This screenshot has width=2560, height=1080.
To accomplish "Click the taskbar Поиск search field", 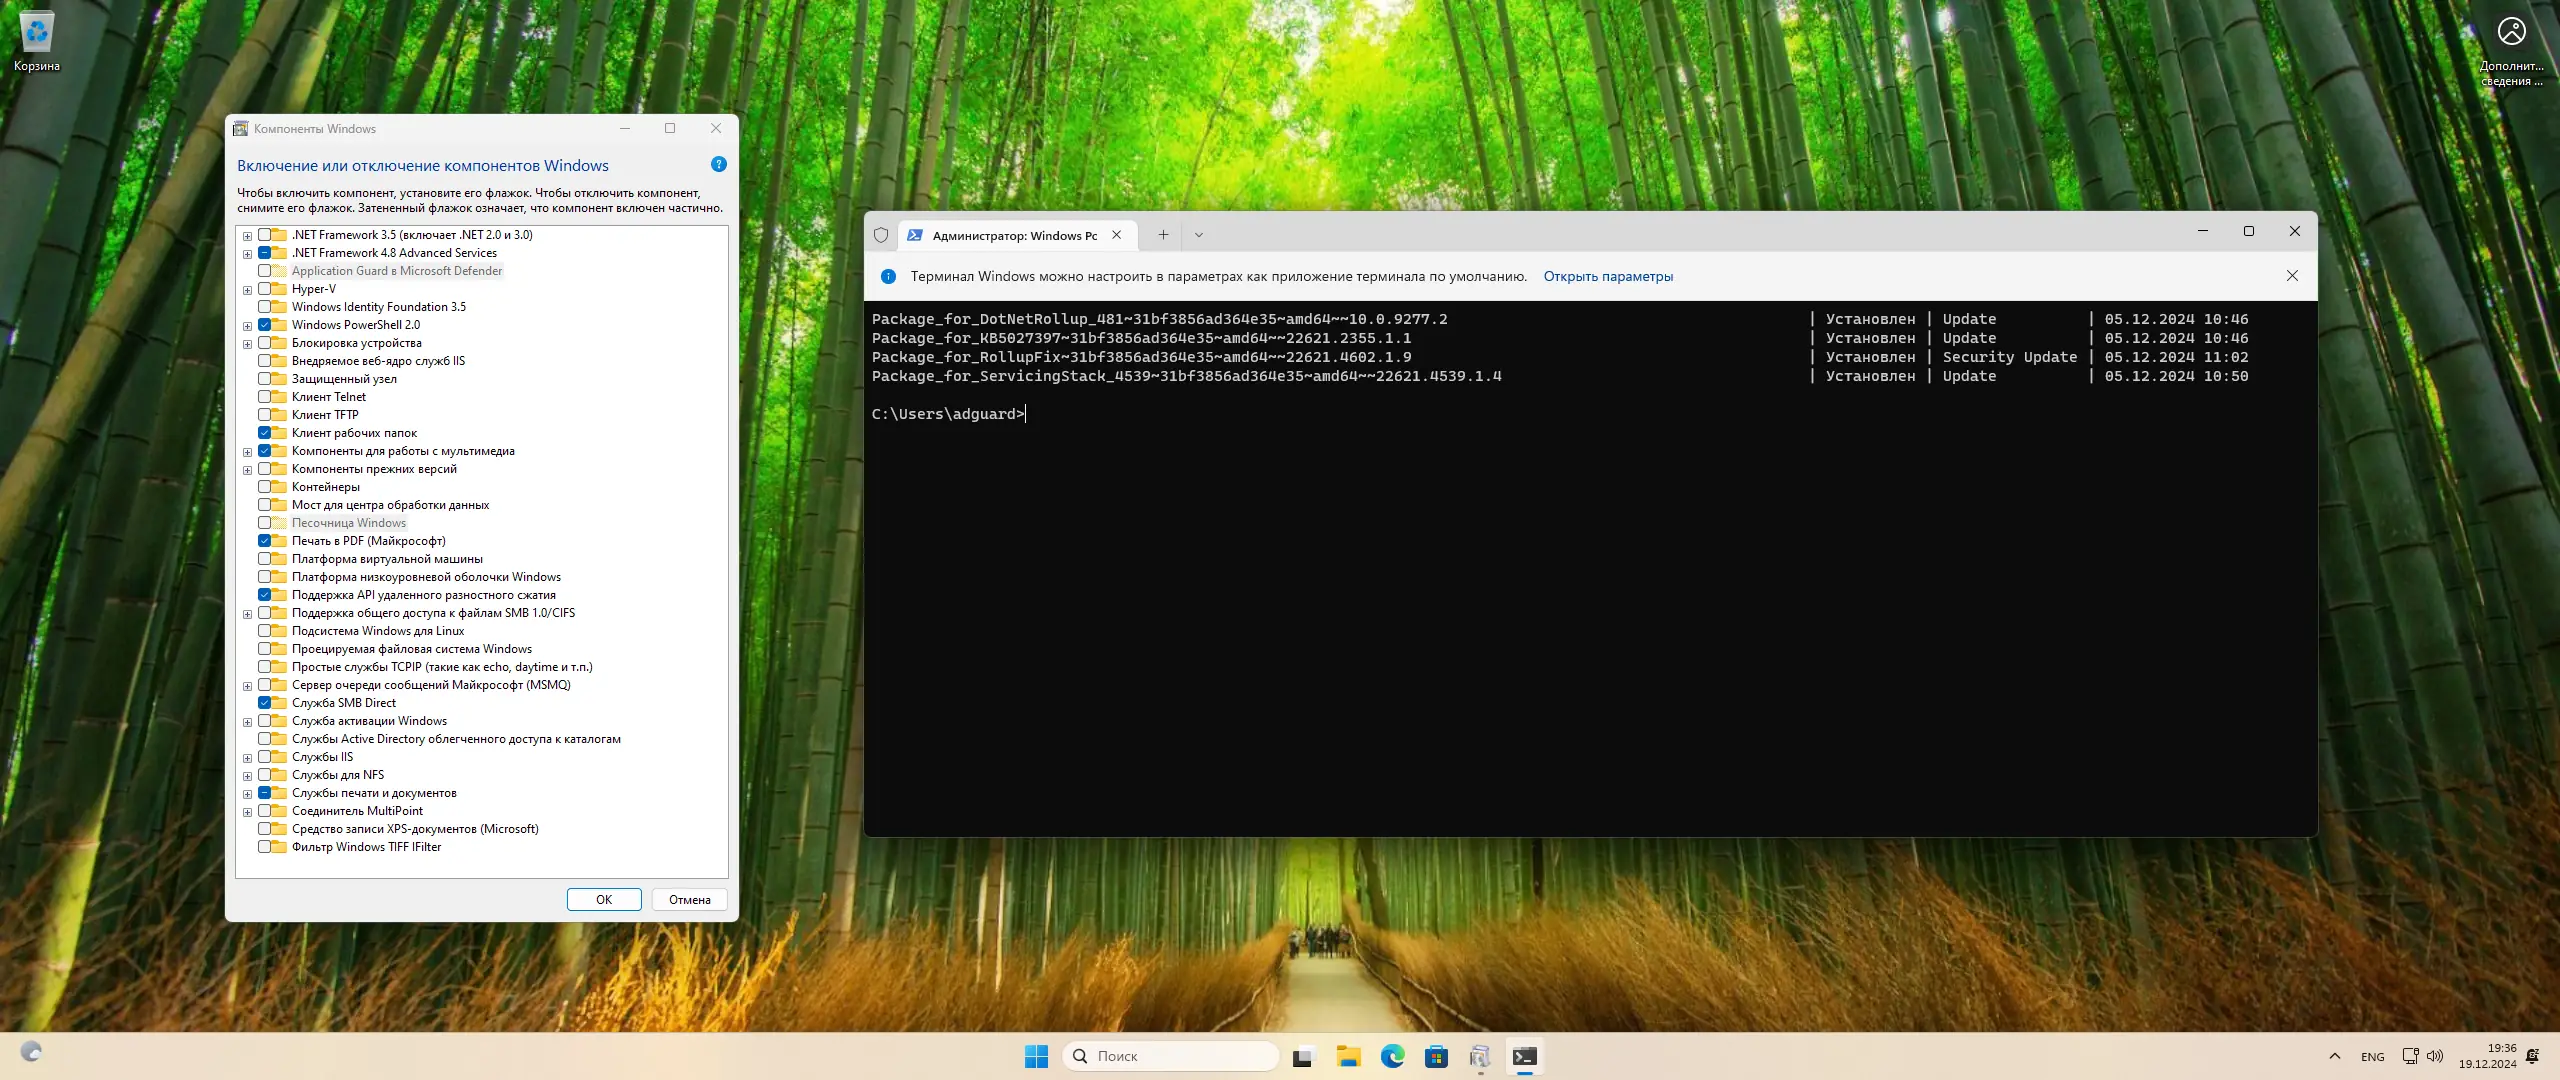I will [1170, 1056].
